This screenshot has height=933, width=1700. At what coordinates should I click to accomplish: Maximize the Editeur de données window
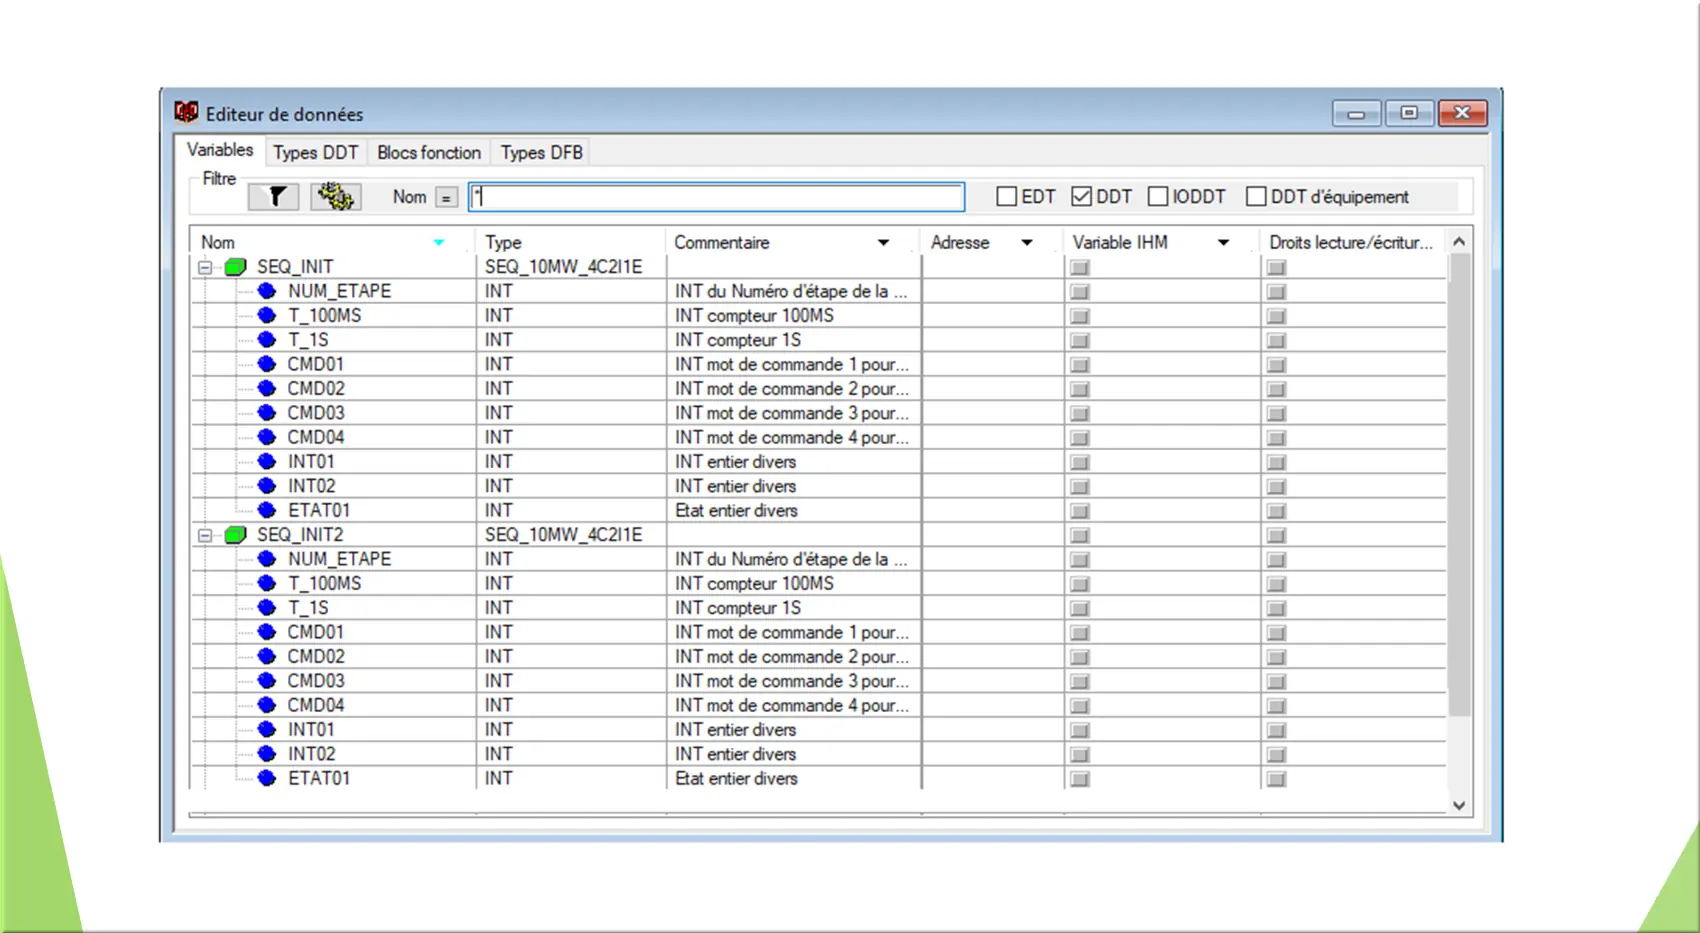(x=1409, y=113)
